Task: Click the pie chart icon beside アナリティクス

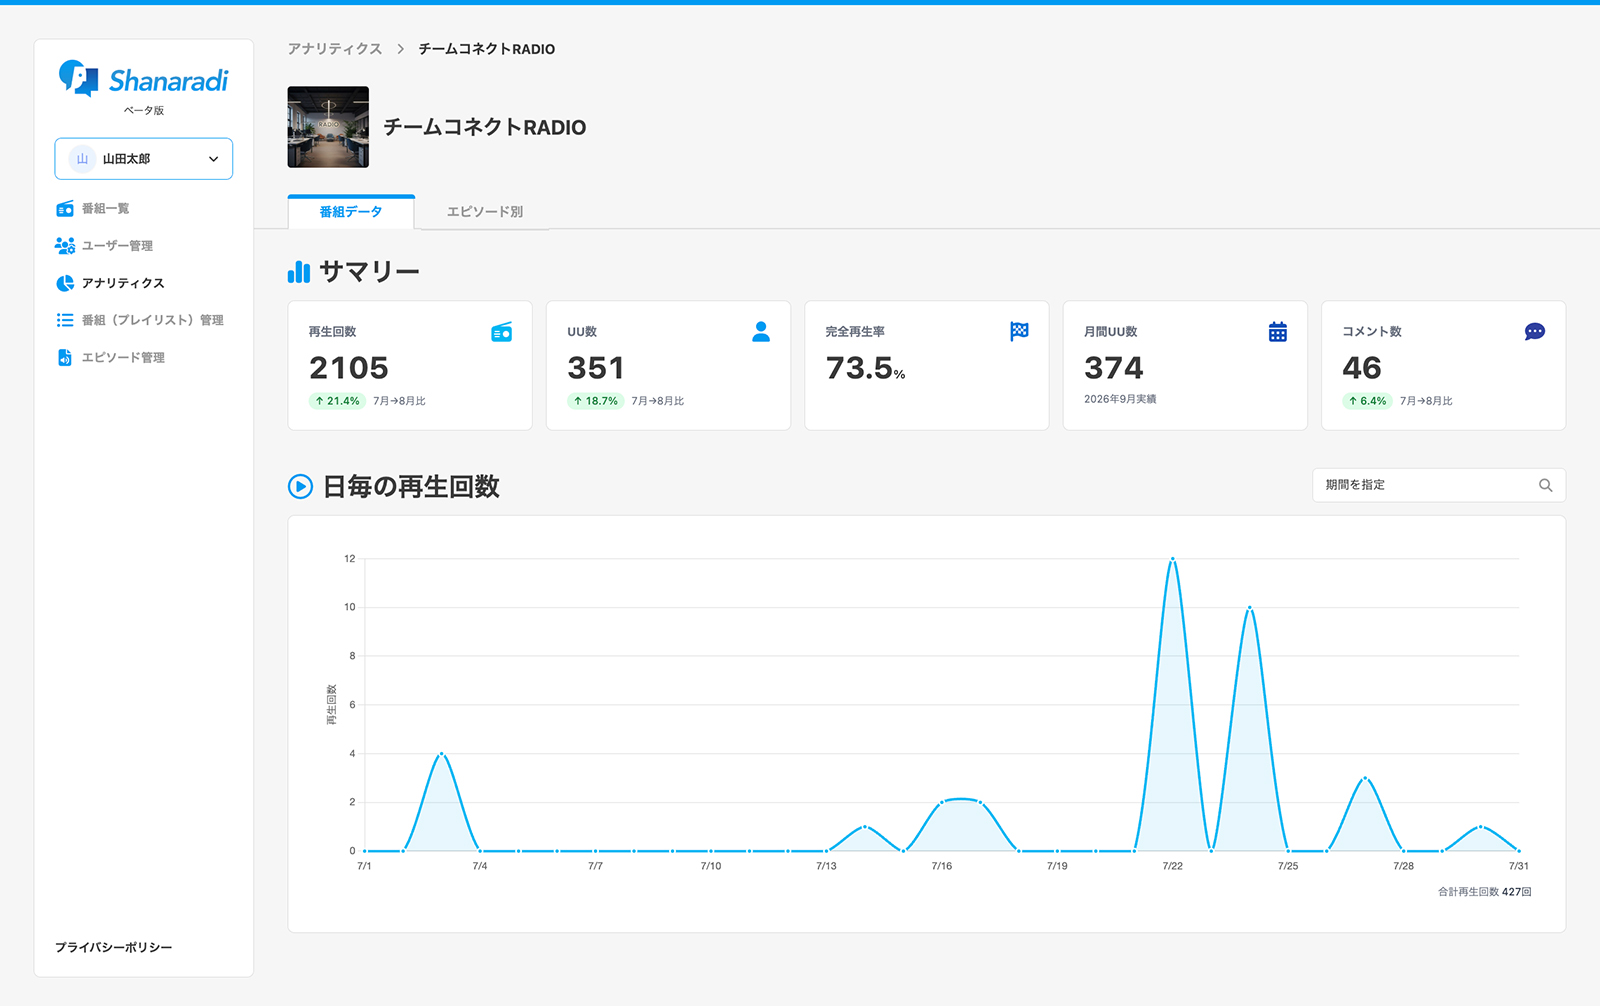Action: click(x=65, y=283)
